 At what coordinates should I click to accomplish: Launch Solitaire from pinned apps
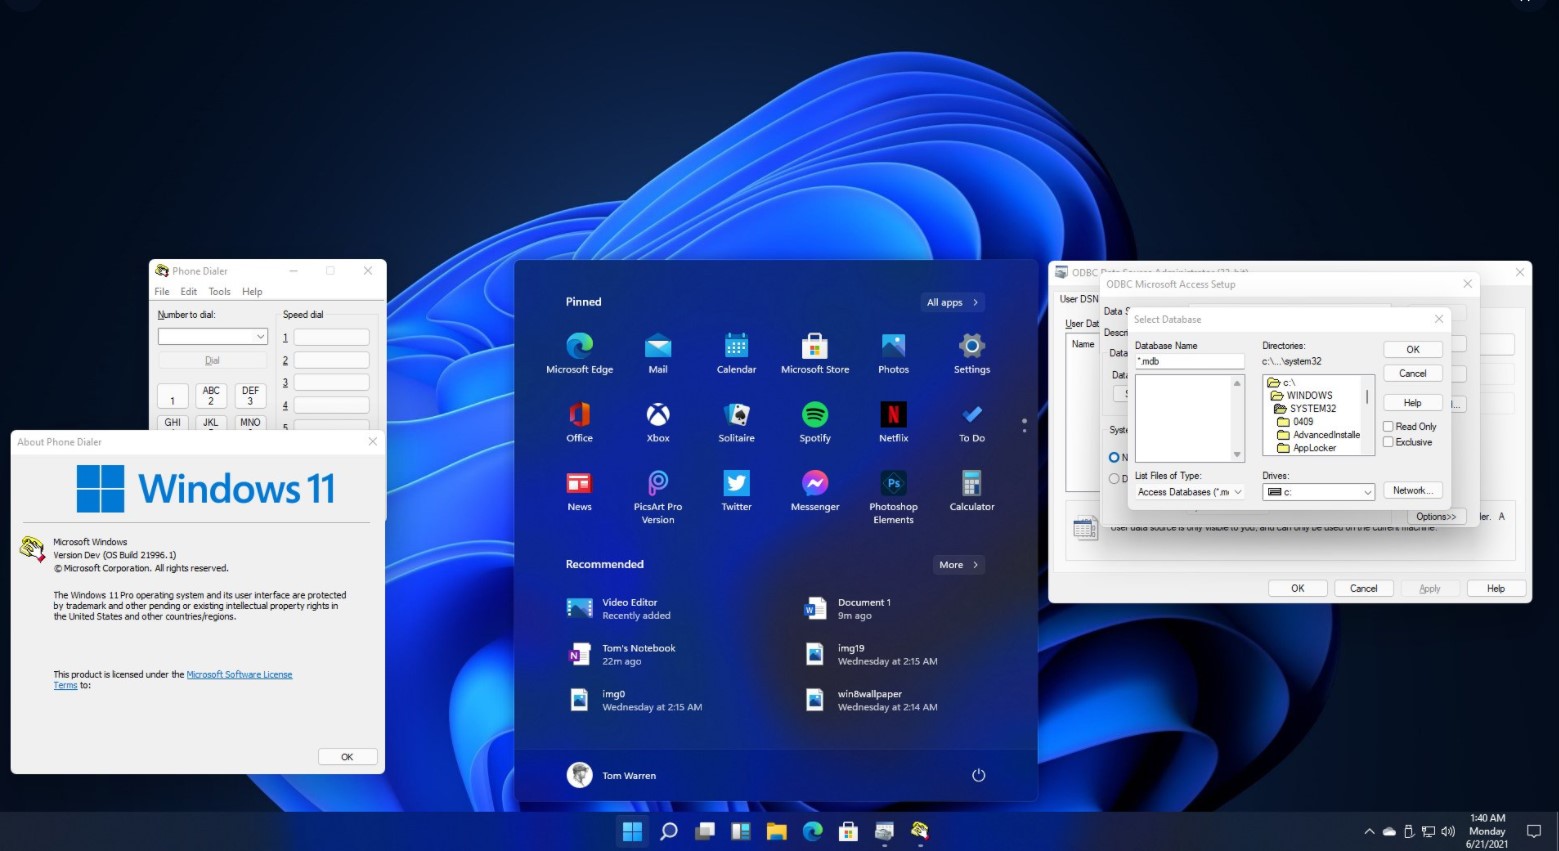(x=736, y=422)
